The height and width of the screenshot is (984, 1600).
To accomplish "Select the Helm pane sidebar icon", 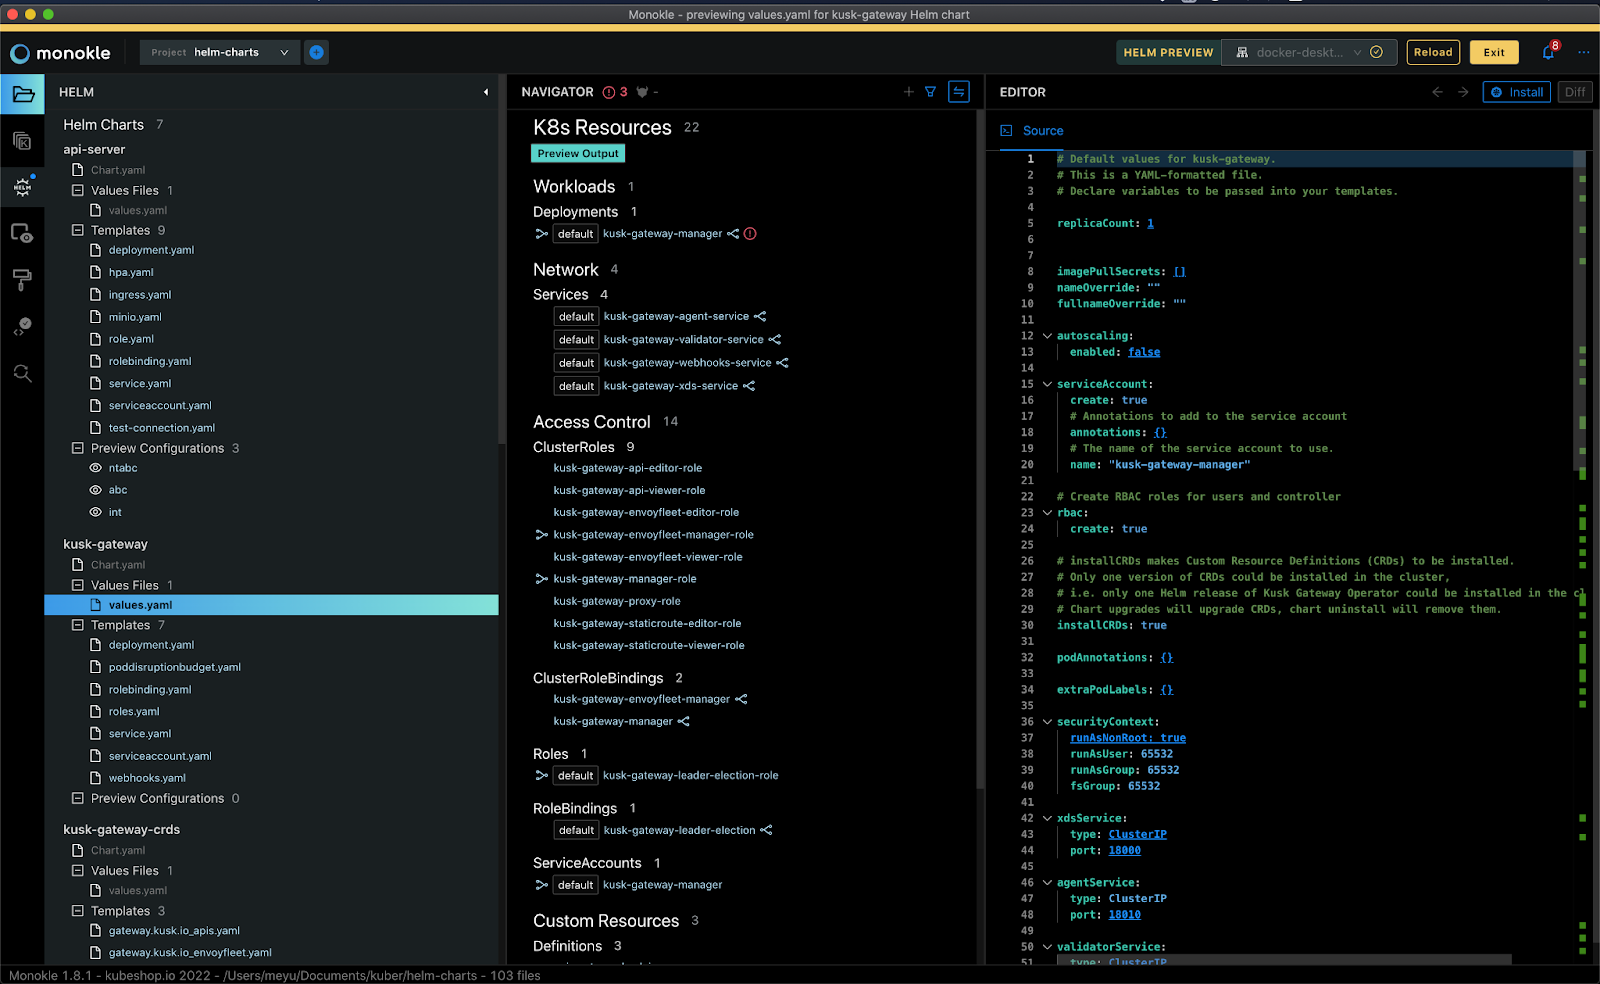I will [22, 186].
